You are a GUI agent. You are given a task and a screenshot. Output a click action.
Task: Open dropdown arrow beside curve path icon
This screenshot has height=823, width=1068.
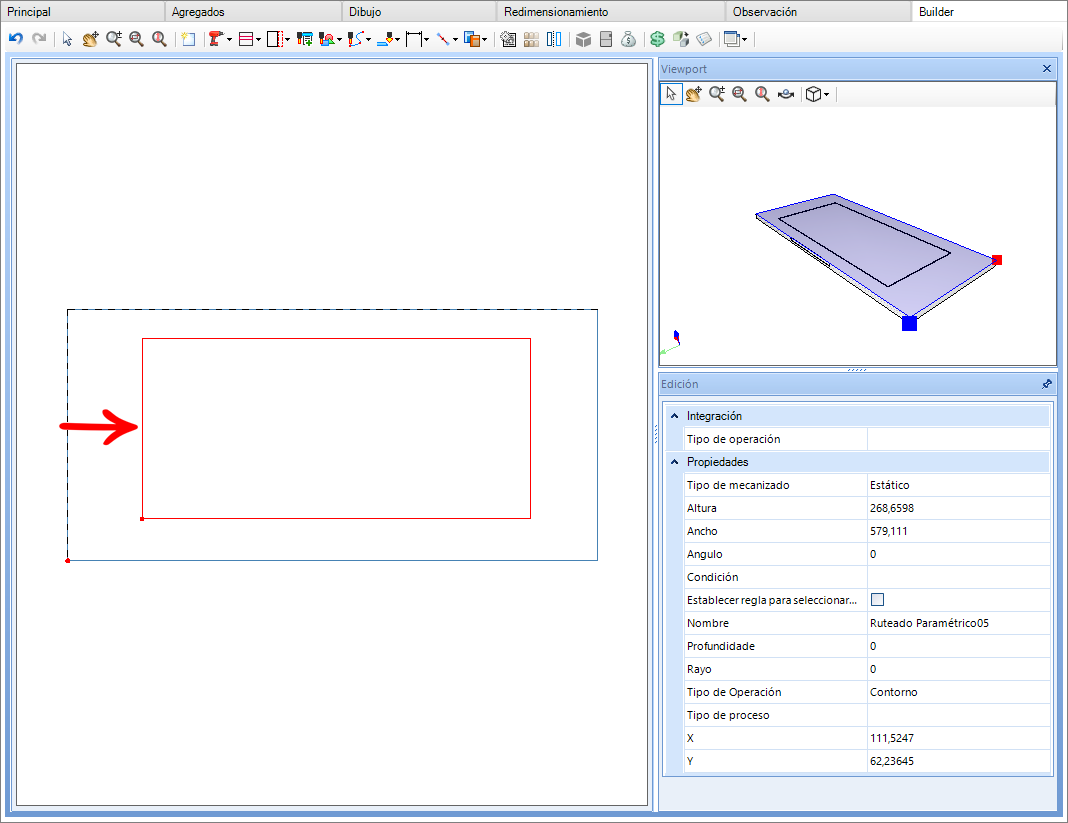(368, 40)
